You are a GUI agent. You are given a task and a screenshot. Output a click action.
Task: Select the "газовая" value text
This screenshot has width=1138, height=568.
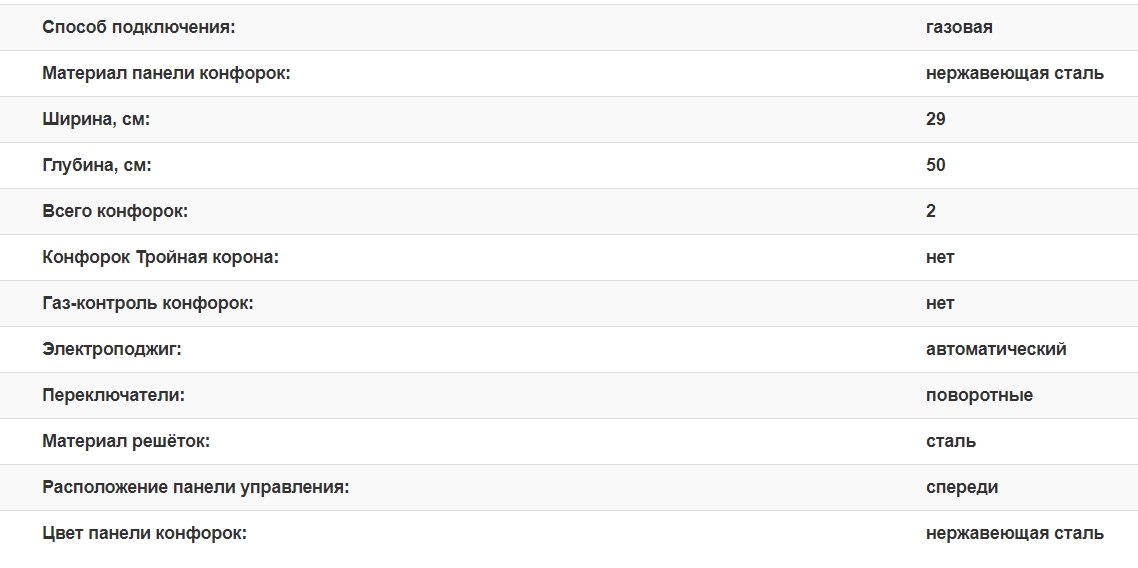point(959,27)
